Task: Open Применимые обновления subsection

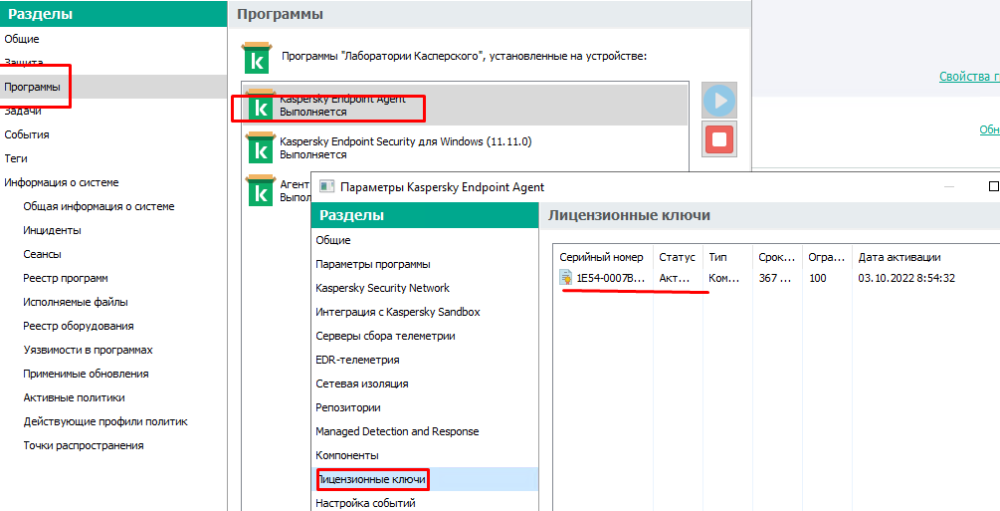Action: 86,374
